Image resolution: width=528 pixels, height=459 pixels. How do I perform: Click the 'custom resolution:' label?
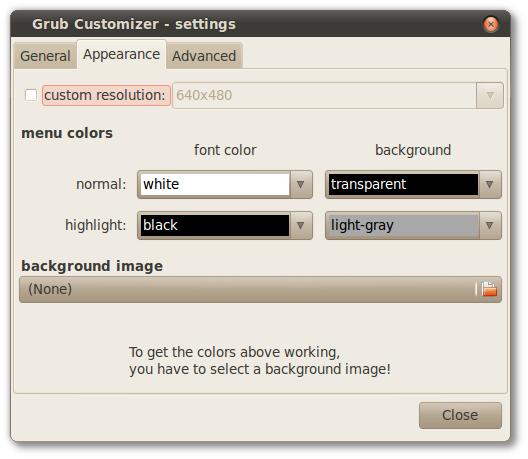(106, 96)
